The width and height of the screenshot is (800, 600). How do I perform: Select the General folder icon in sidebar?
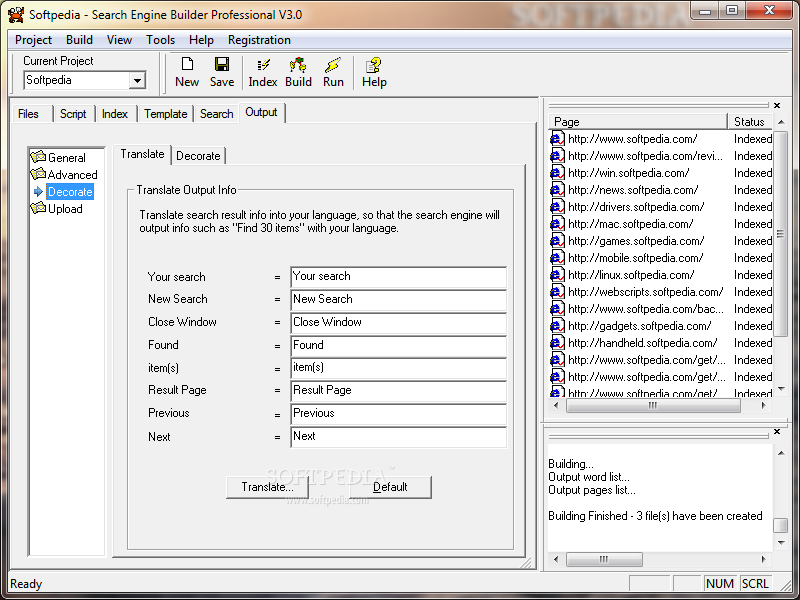click(38, 157)
